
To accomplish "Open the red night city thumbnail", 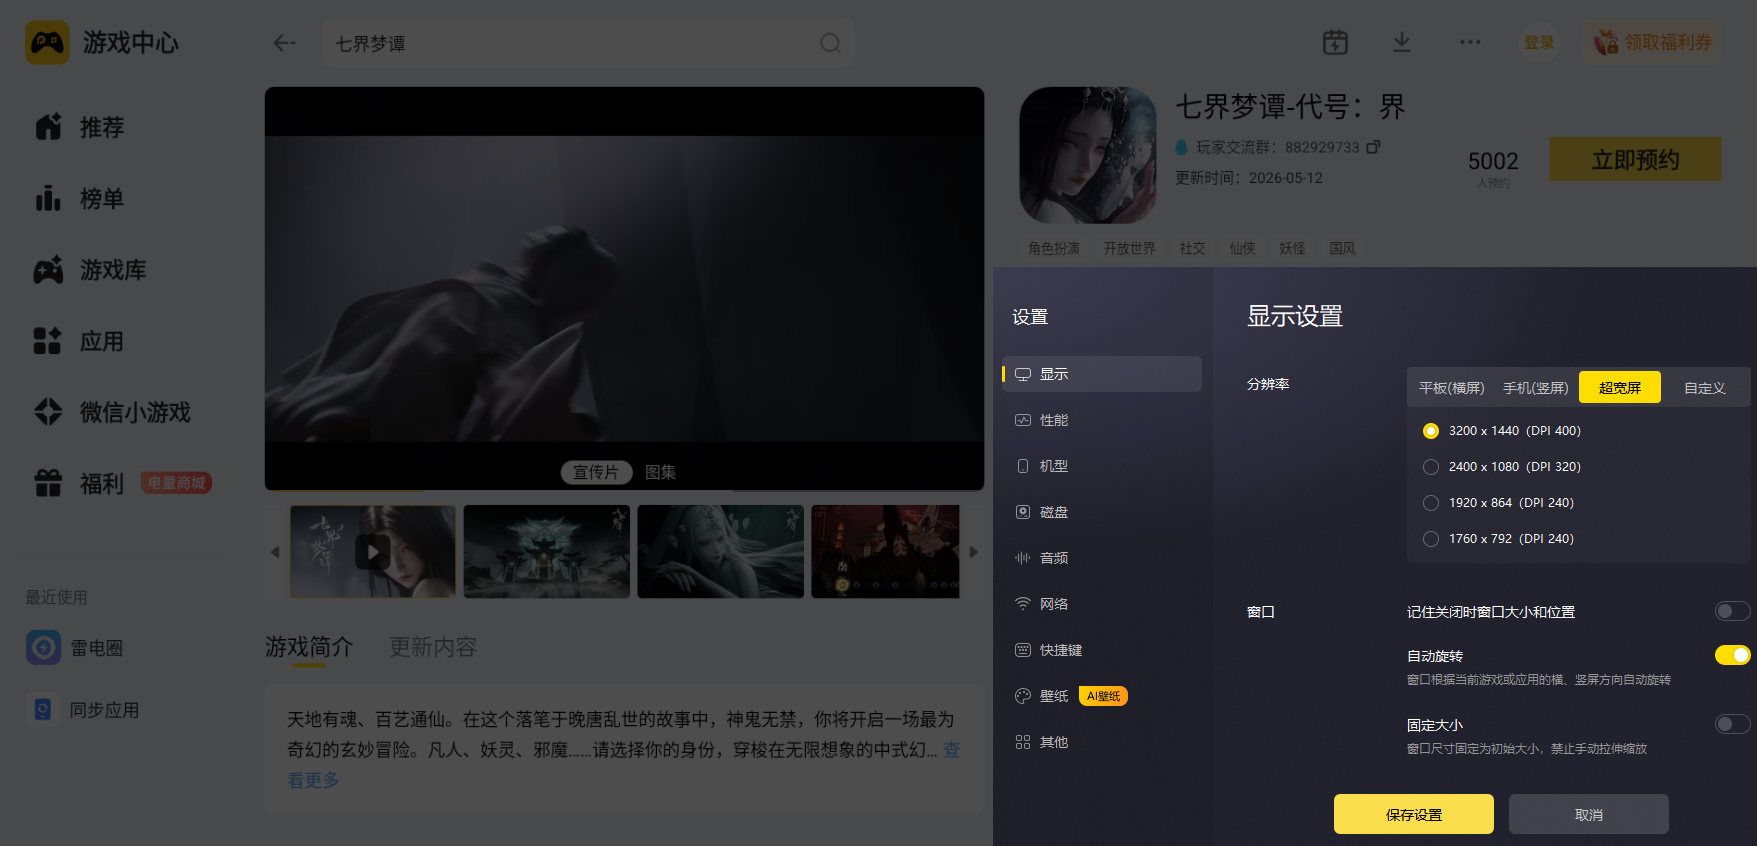I will (885, 552).
